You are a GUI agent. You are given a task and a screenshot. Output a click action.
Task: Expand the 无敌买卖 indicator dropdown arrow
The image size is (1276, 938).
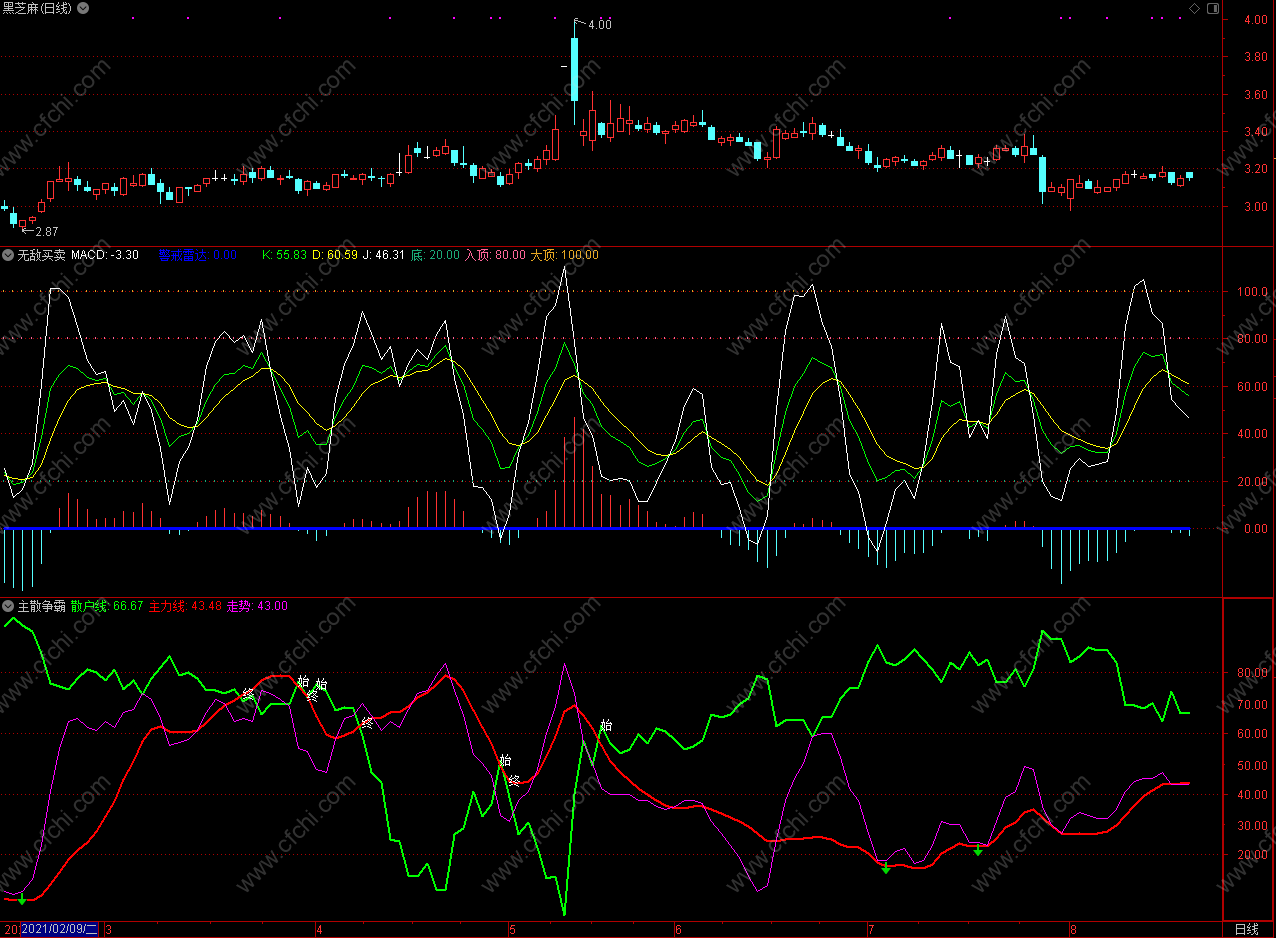click(x=8, y=255)
